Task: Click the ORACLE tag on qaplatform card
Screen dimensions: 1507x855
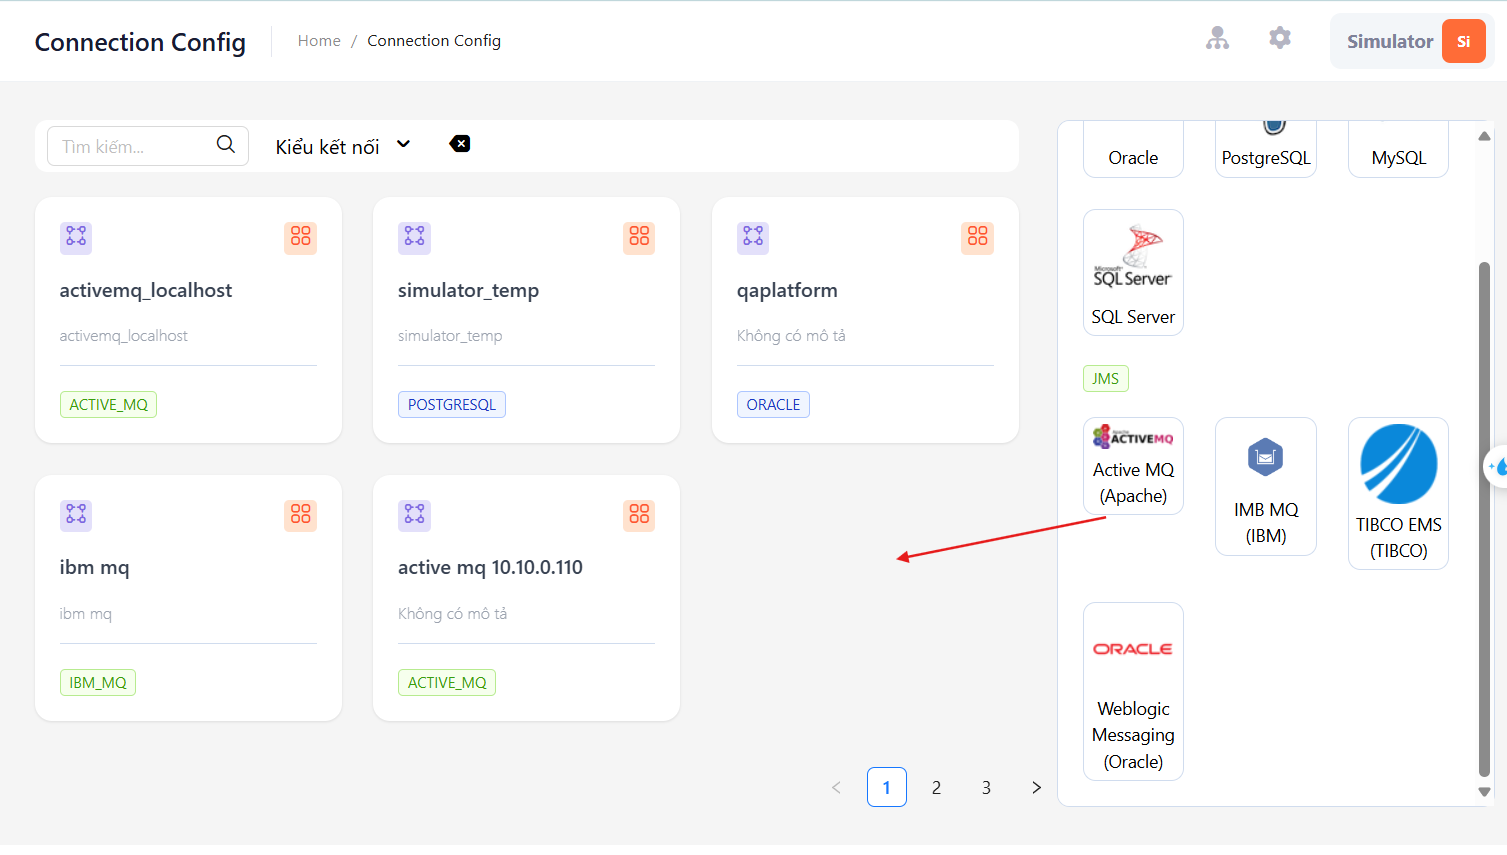Action: tap(773, 404)
